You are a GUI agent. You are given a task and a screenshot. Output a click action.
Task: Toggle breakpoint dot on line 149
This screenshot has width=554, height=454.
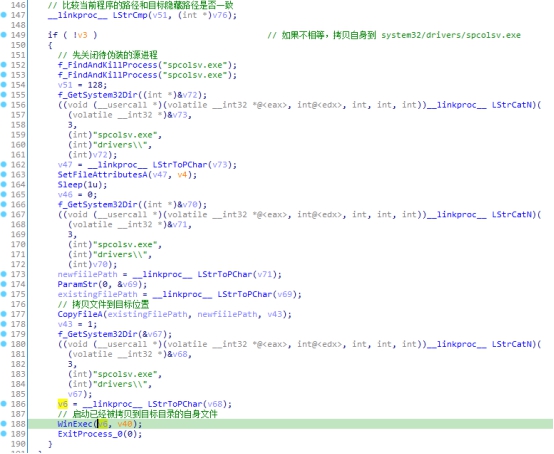click(4, 35)
